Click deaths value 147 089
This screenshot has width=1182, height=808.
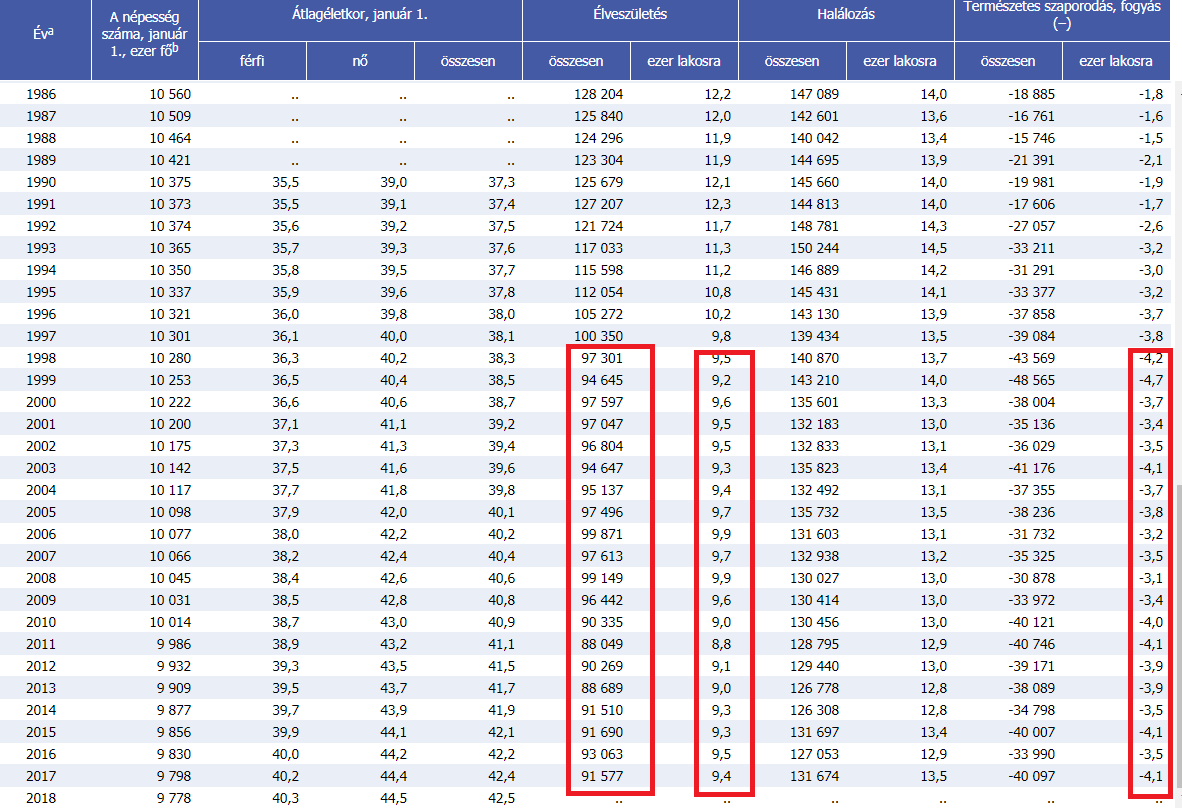(814, 94)
